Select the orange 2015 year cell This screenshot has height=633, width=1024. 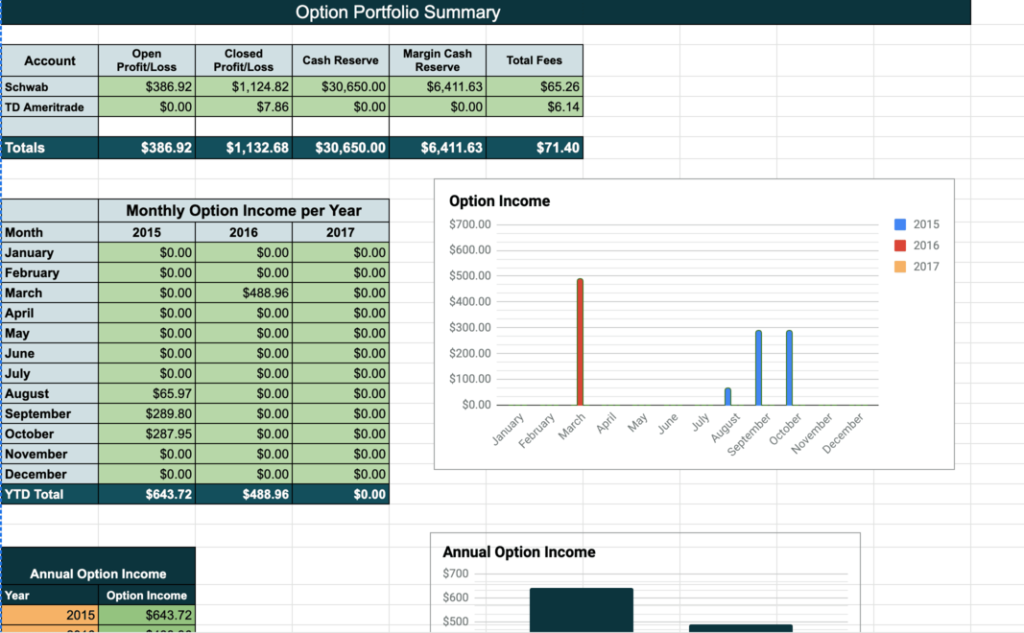click(50, 615)
